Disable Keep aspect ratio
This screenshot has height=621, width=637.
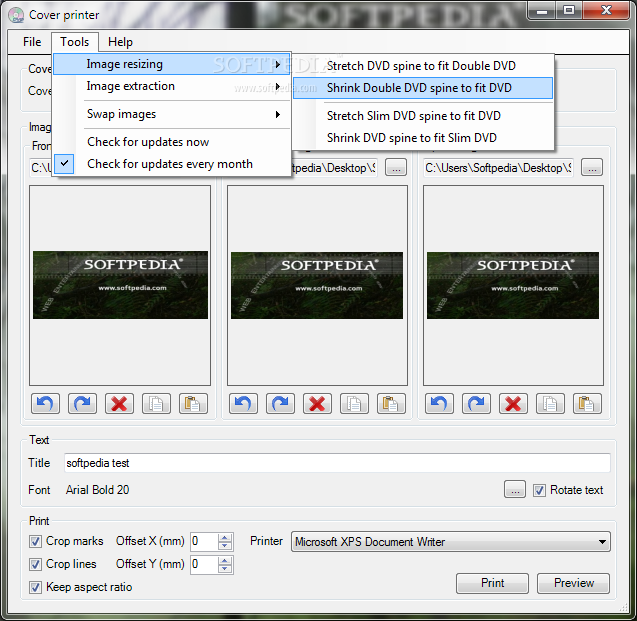[35, 587]
